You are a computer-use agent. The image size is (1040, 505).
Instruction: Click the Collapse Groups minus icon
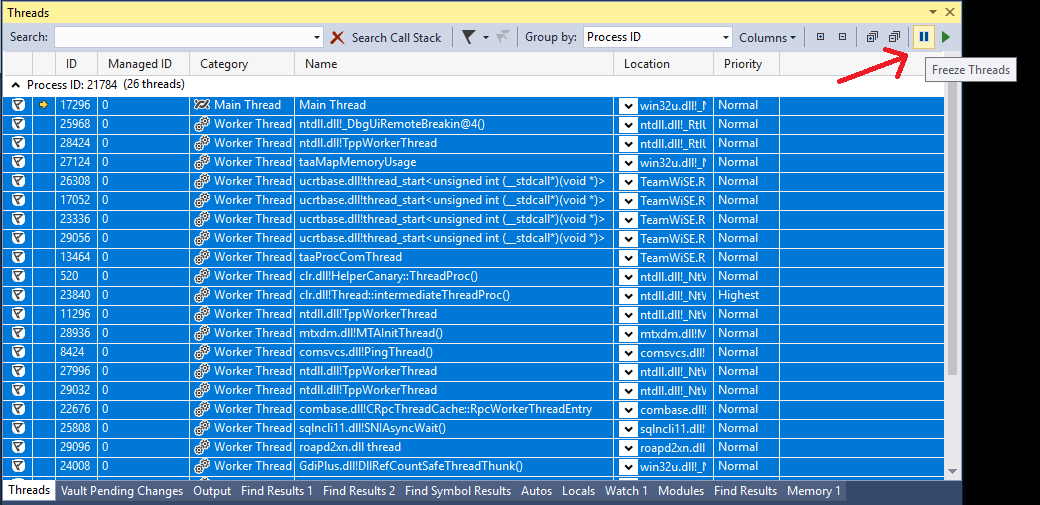tap(842, 37)
